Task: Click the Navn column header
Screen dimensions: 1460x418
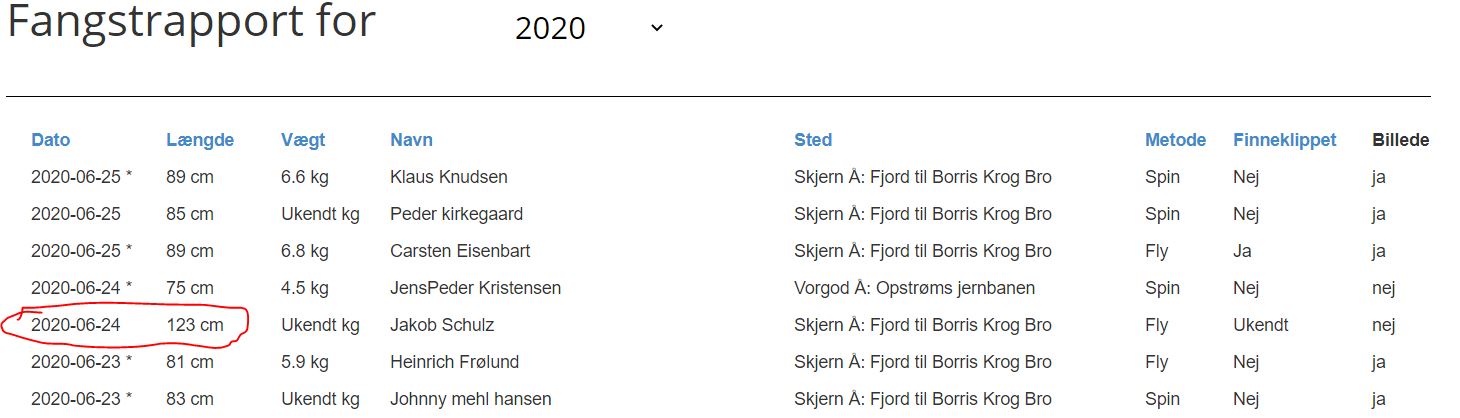Action: tap(411, 140)
